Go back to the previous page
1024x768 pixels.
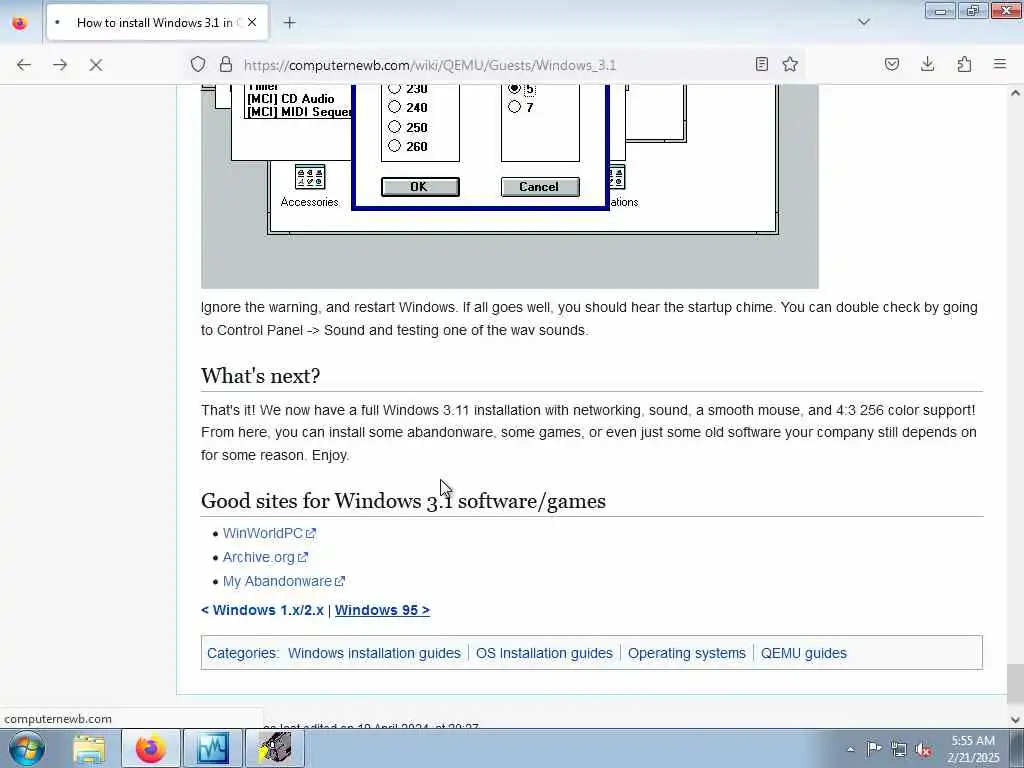click(x=24, y=65)
